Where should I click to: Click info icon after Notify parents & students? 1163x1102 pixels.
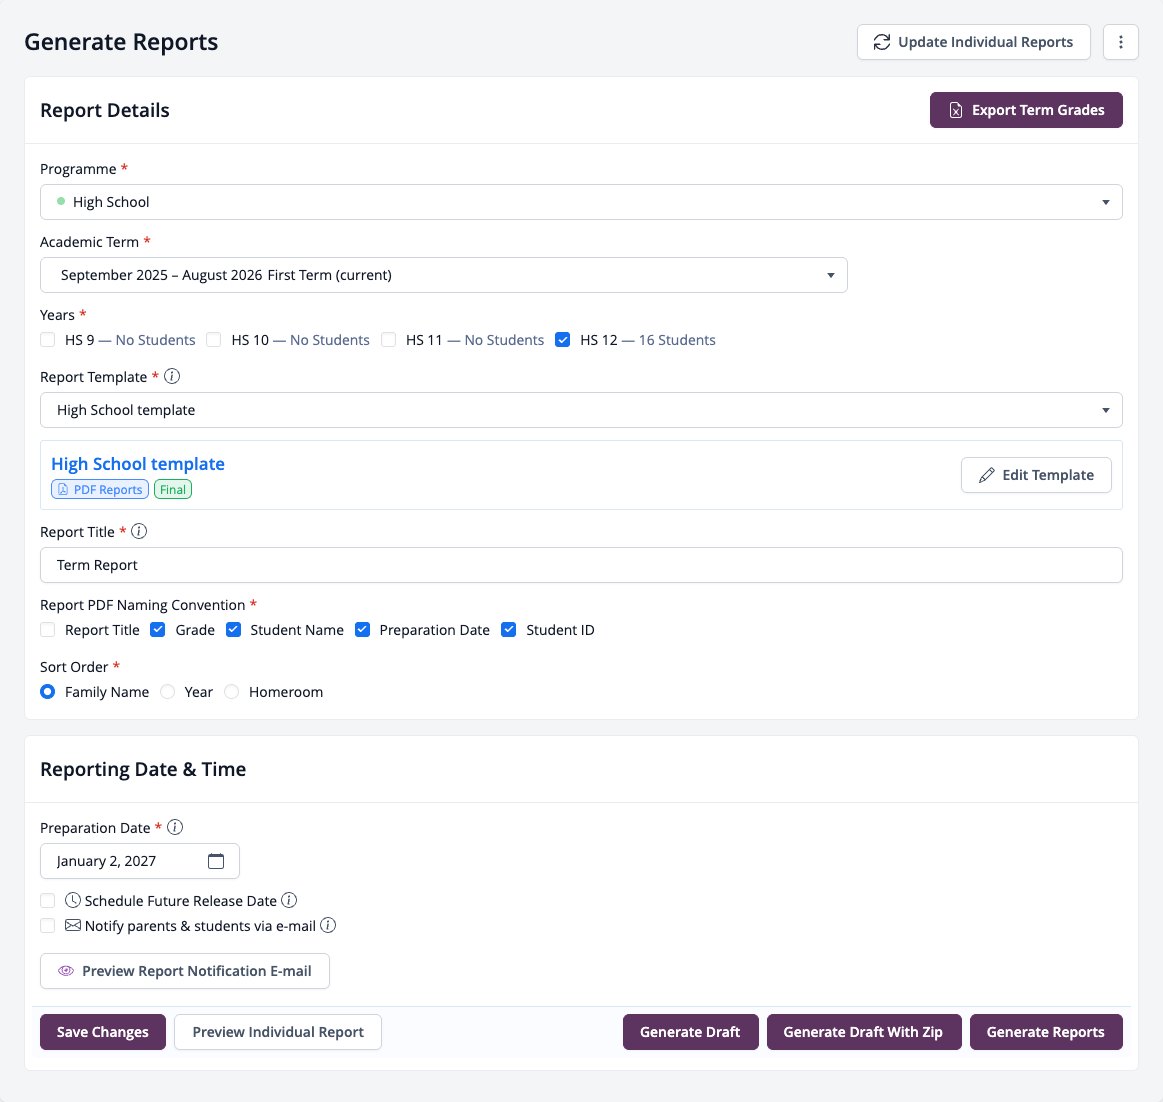click(x=328, y=926)
